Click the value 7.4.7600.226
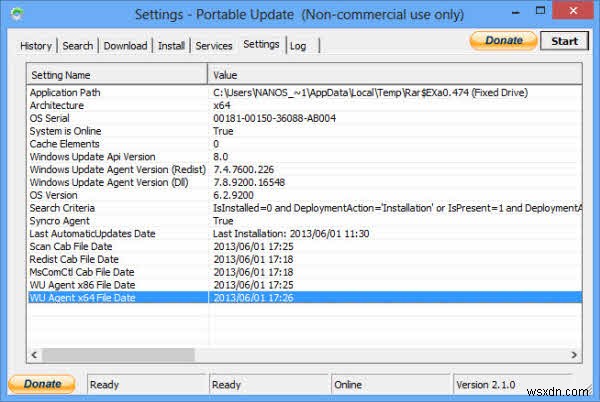 pos(243,169)
